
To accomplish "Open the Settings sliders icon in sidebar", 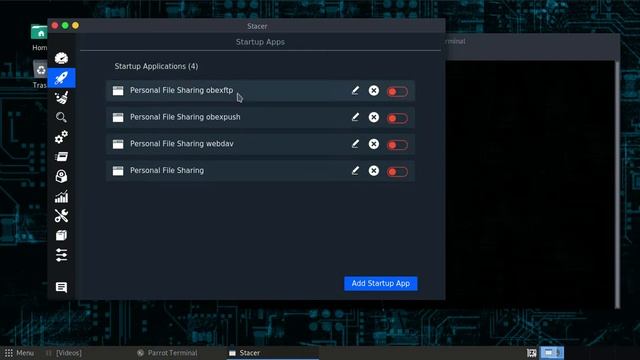I will click(61, 255).
